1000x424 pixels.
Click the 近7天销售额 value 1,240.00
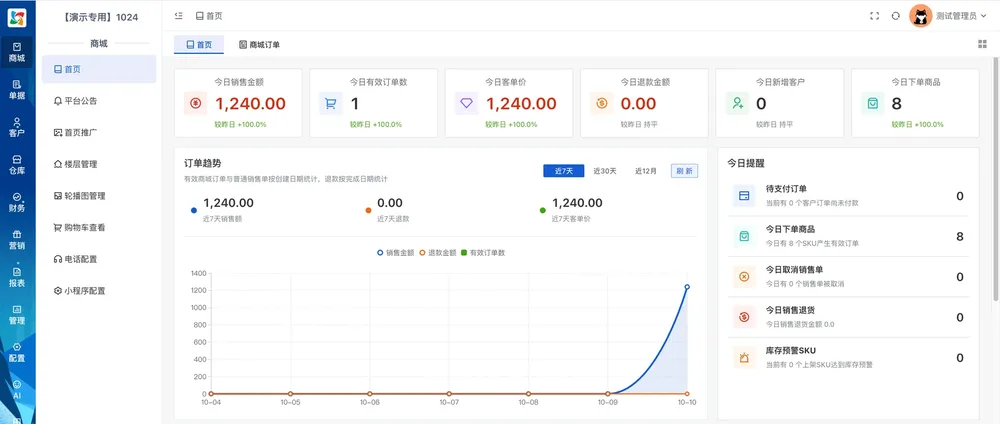(x=228, y=203)
